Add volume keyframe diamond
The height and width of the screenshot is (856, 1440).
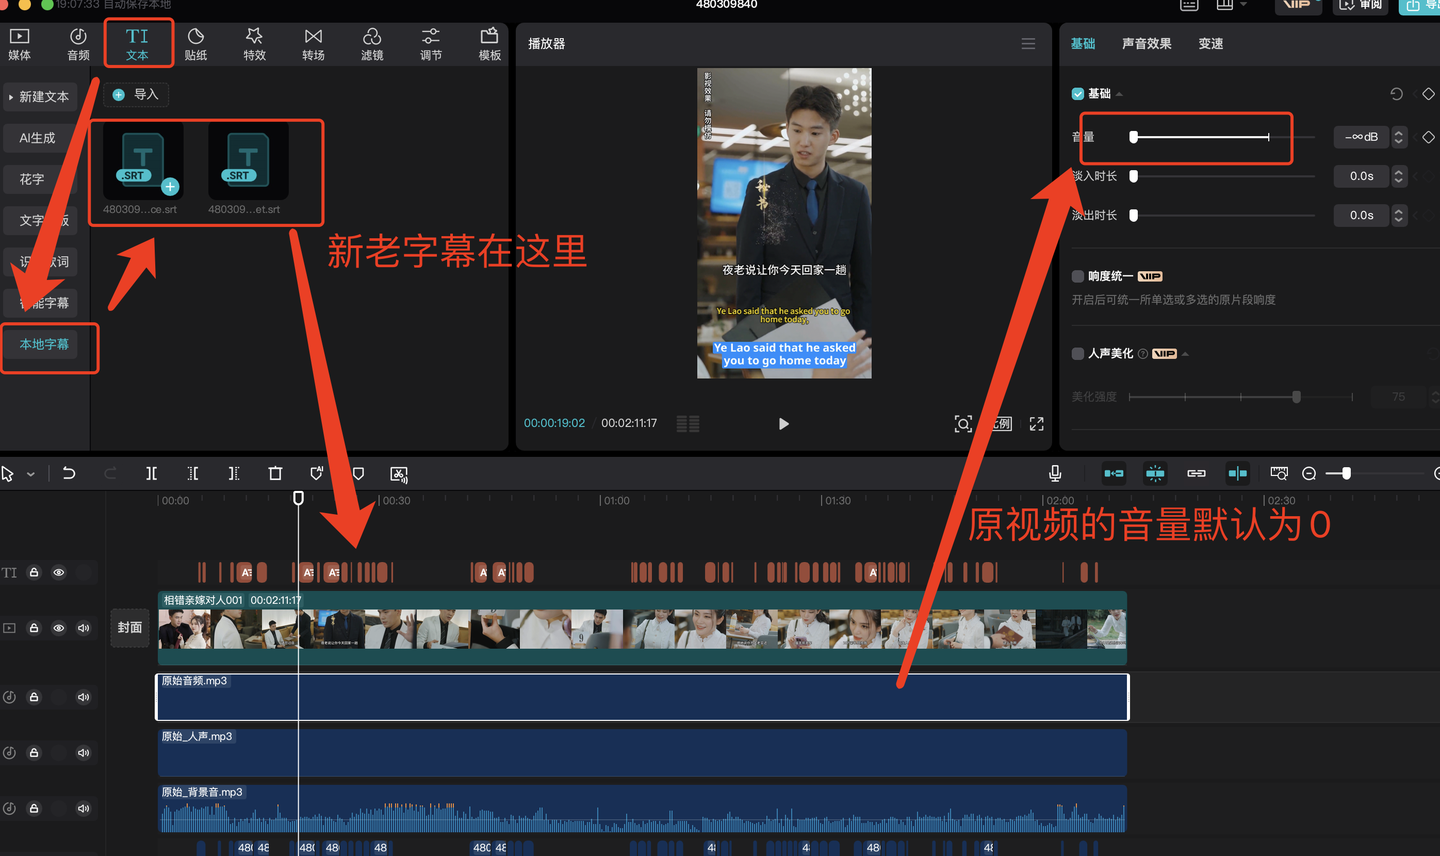(x=1428, y=137)
